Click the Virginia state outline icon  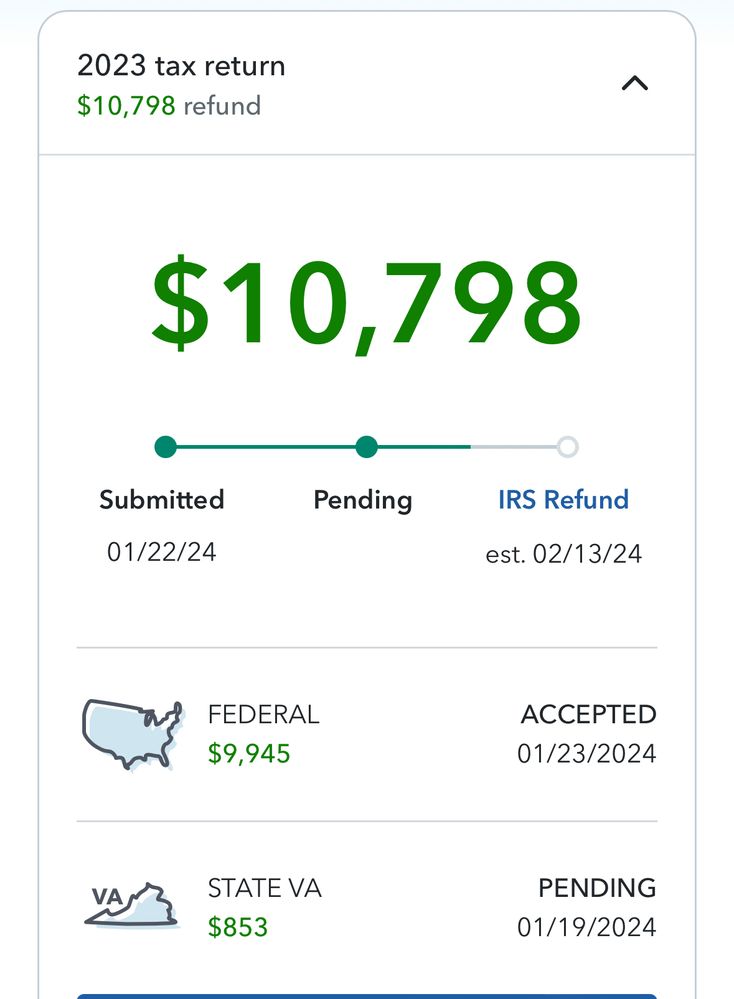(x=131, y=905)
